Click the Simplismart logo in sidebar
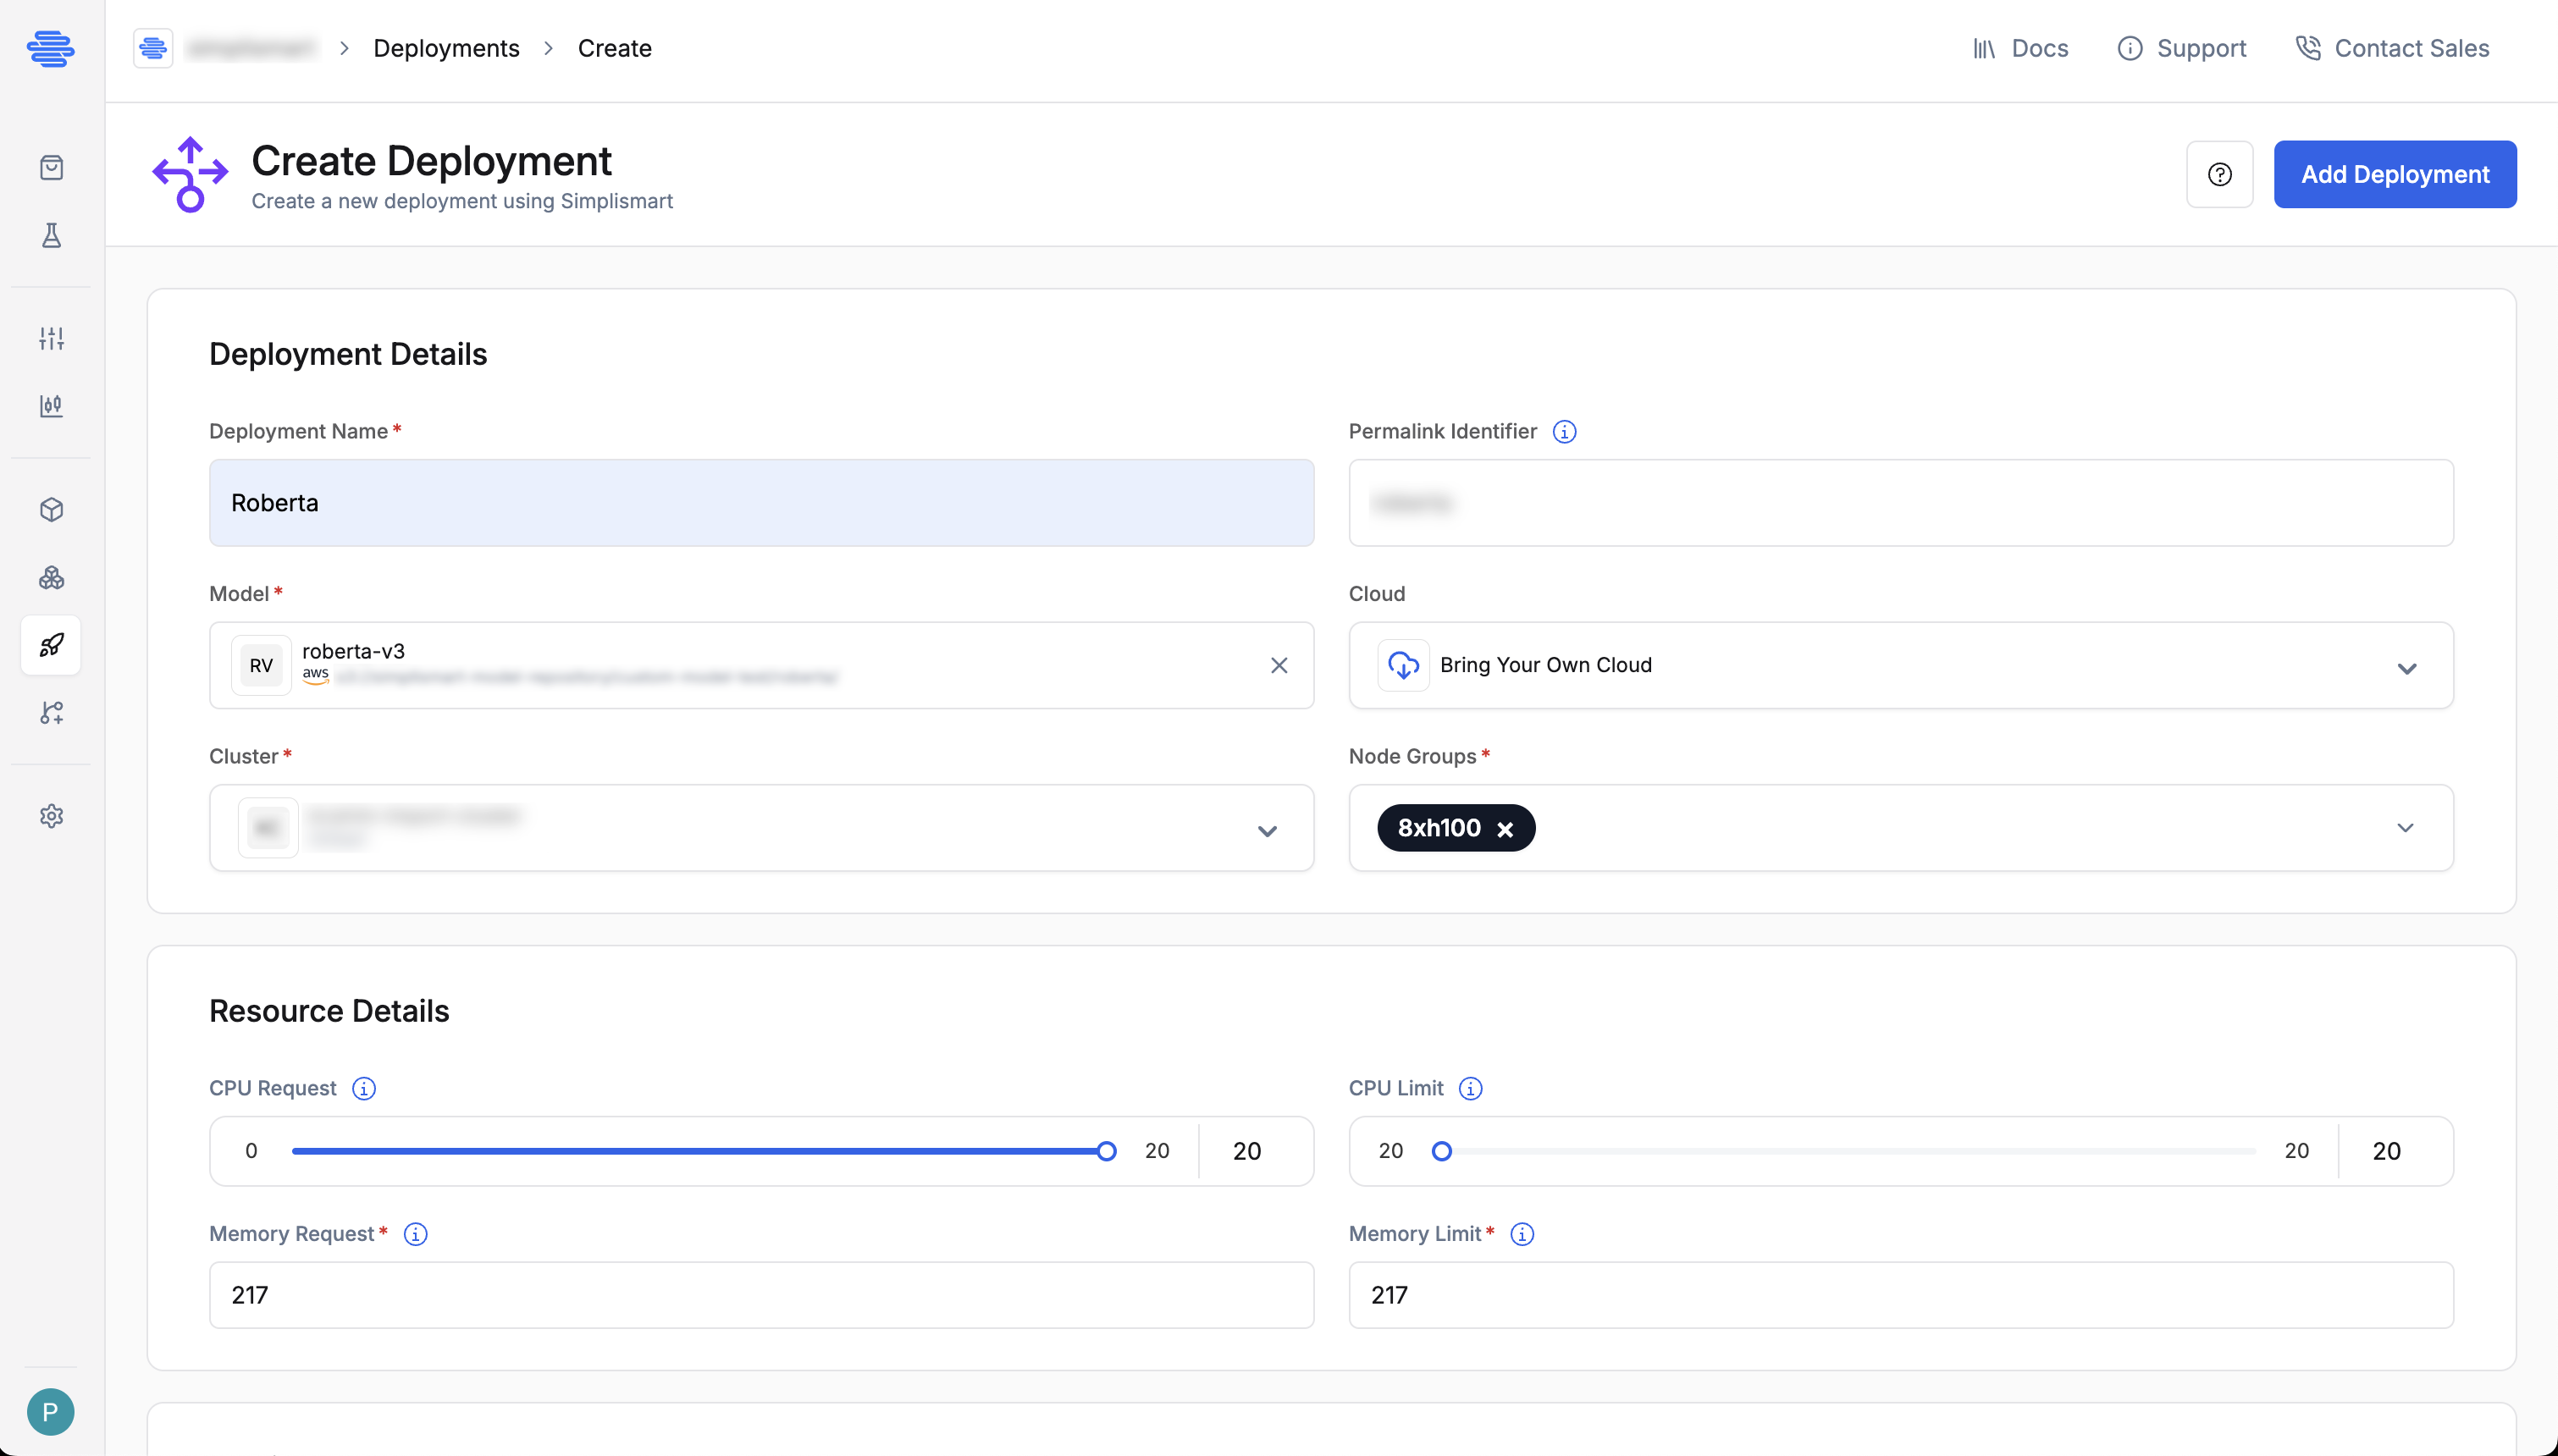This screenshot has width=2558, height=1456. (50, 48)
